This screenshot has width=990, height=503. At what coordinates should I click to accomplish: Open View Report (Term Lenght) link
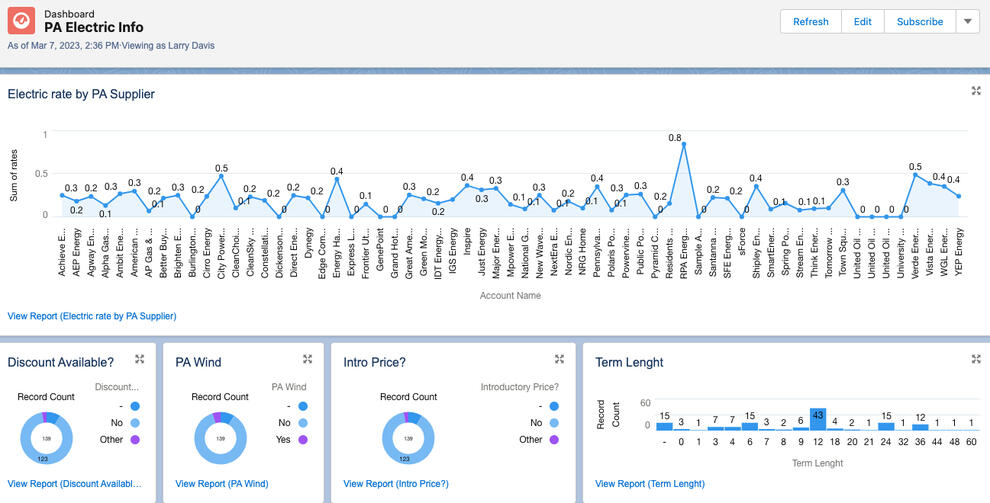(650, 484)
